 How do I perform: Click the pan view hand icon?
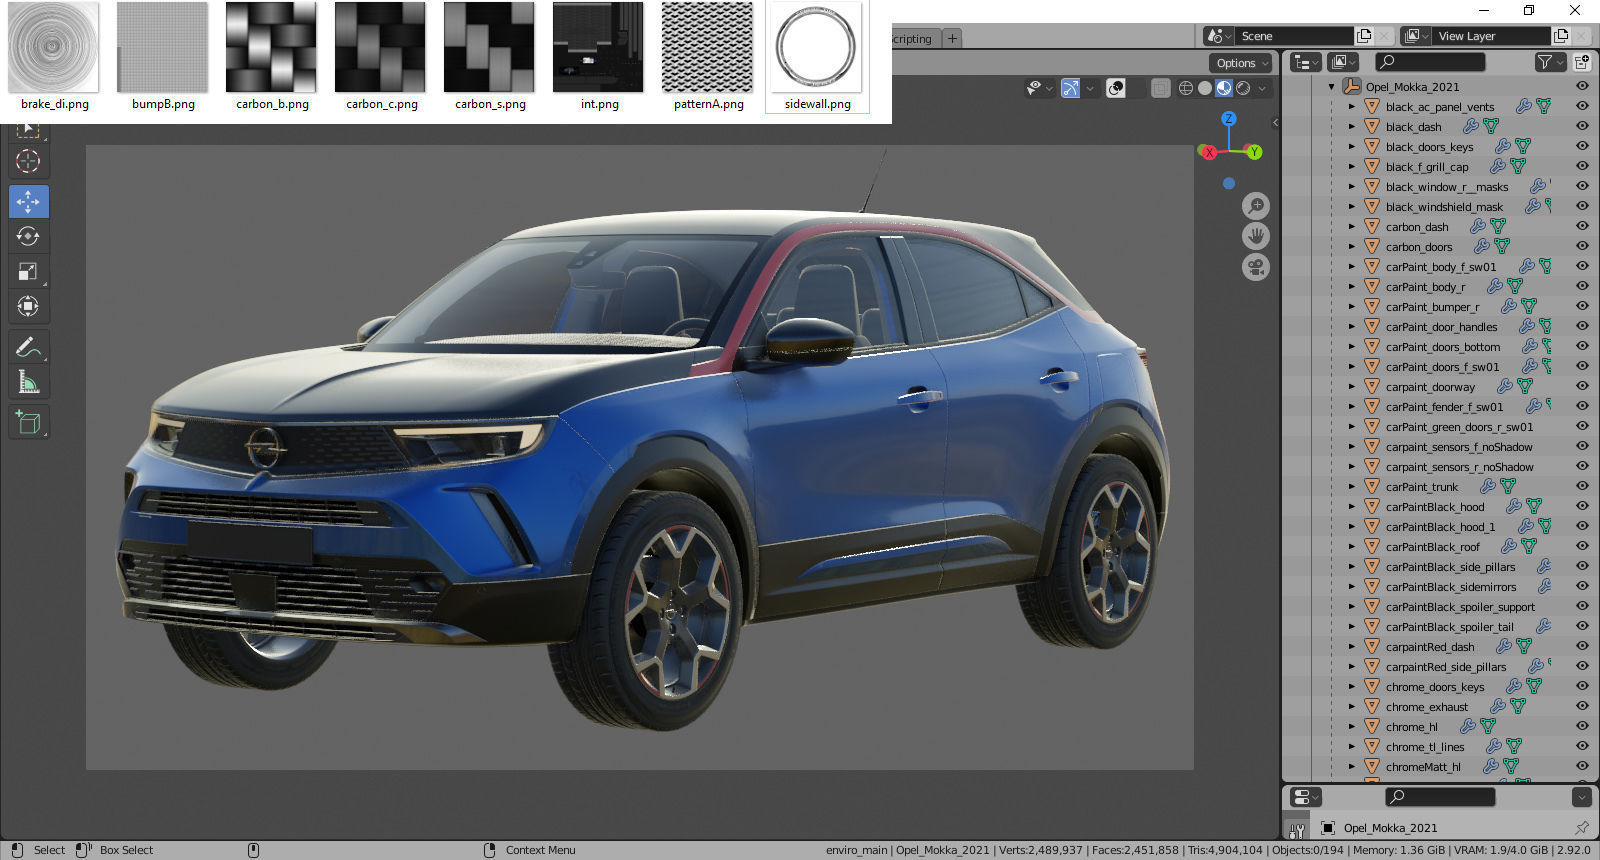tap(1256, 237)
